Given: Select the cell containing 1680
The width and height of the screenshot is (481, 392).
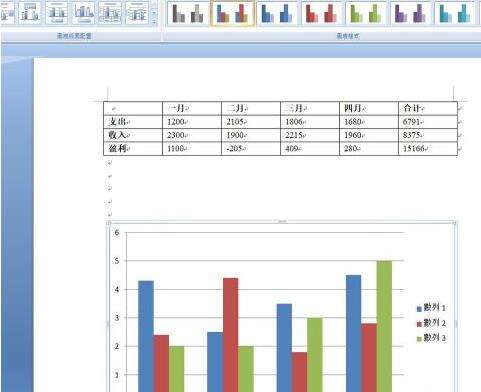Looking at the screenshot, I should (x=369, y=122).
